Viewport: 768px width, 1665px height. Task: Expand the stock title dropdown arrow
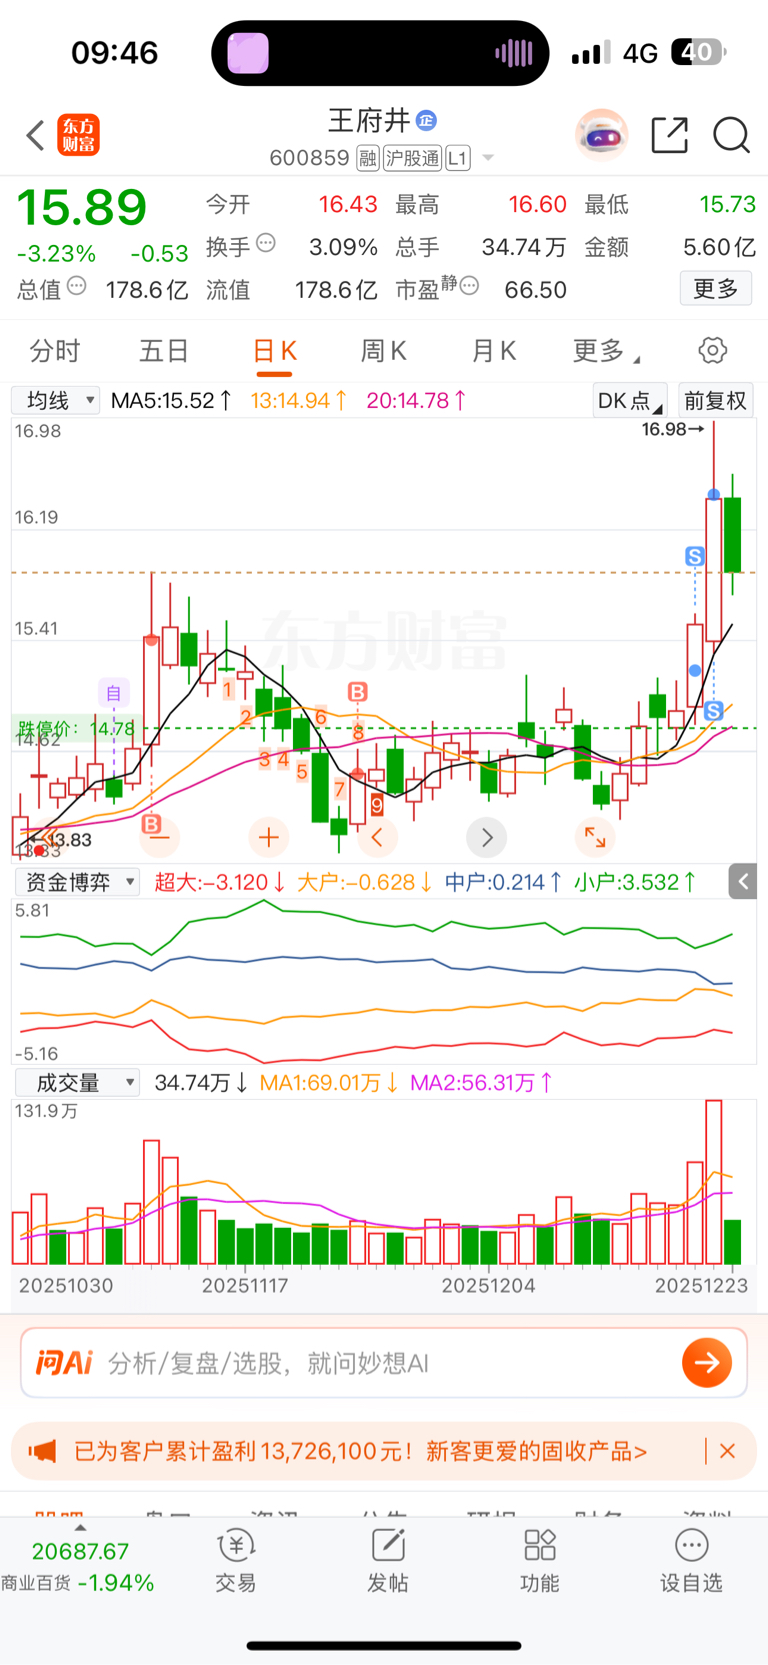[488, 158]
